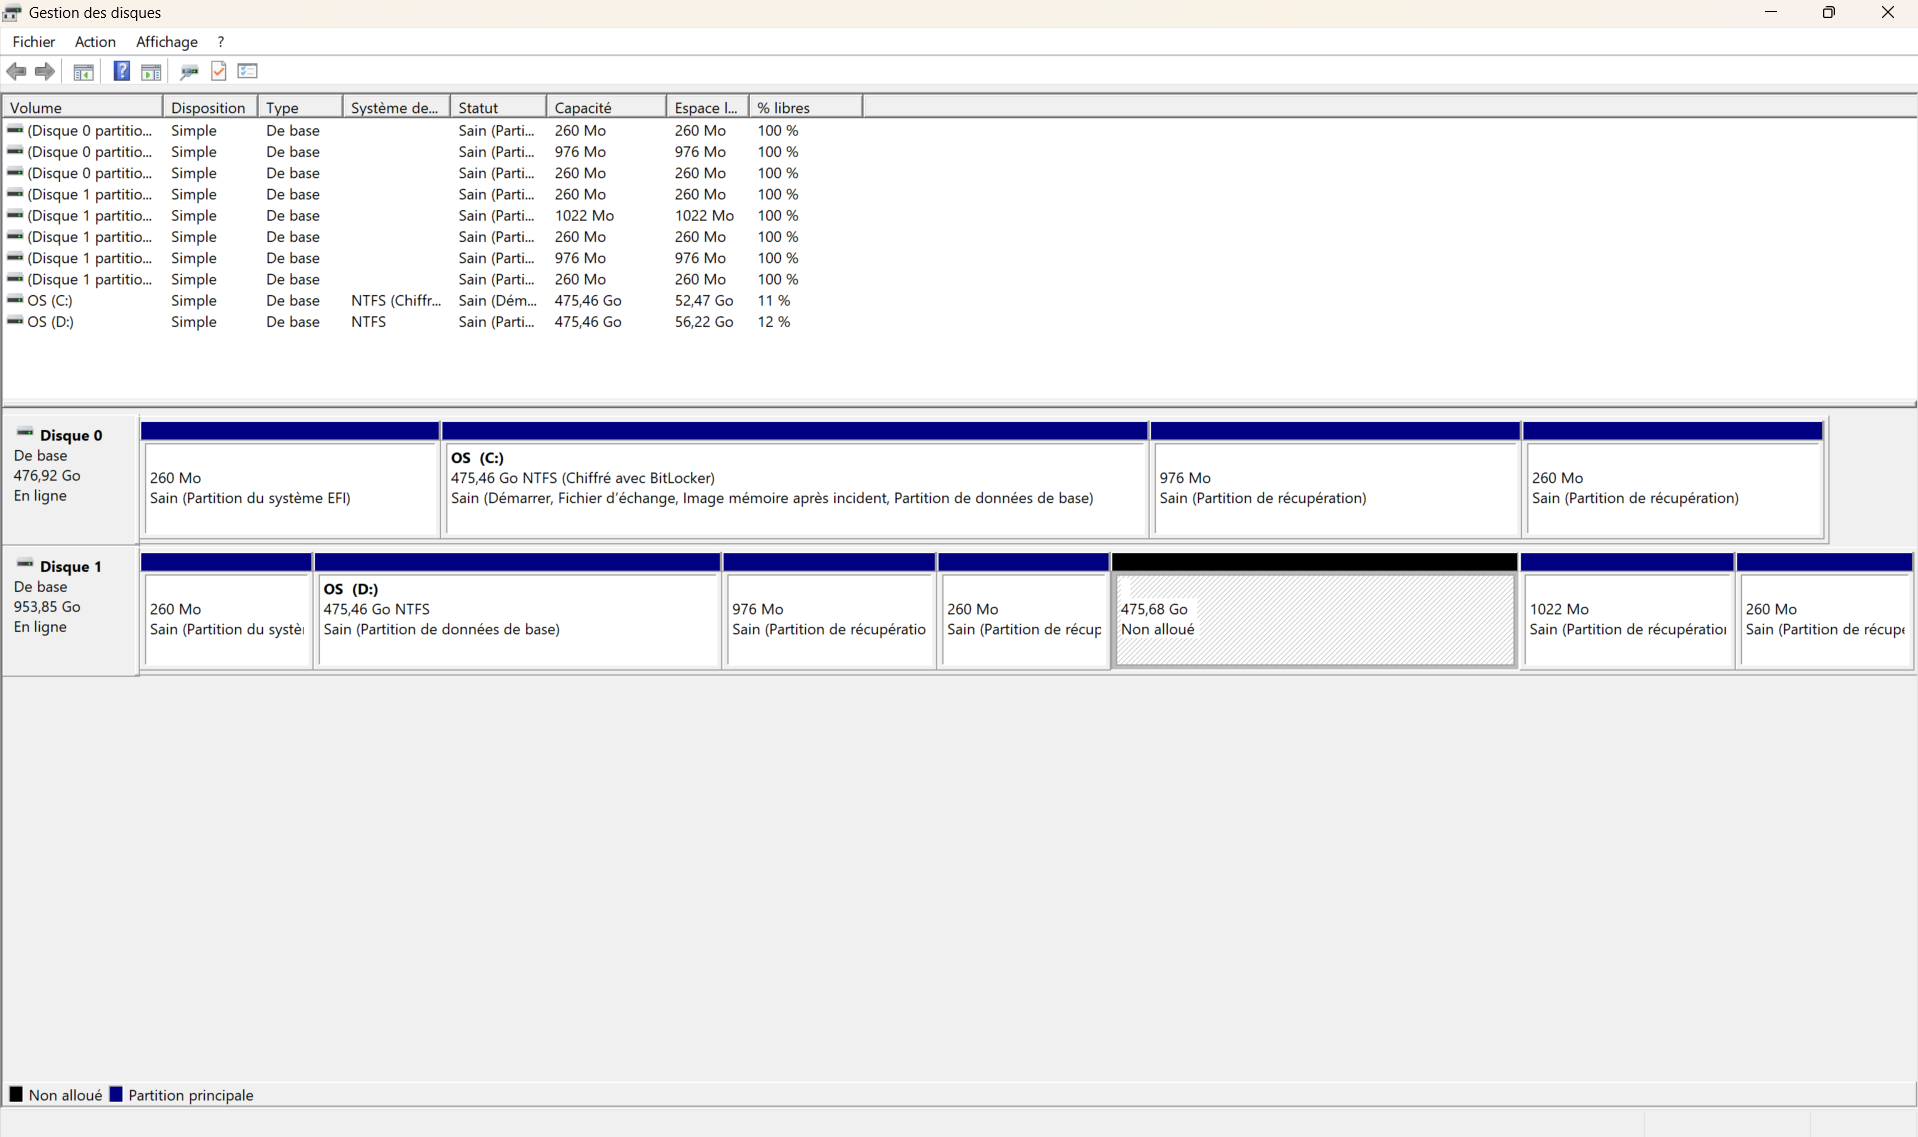Open the Affichage menu
Viewport: 1918px width, 1137px height.
tap(166, 42)
